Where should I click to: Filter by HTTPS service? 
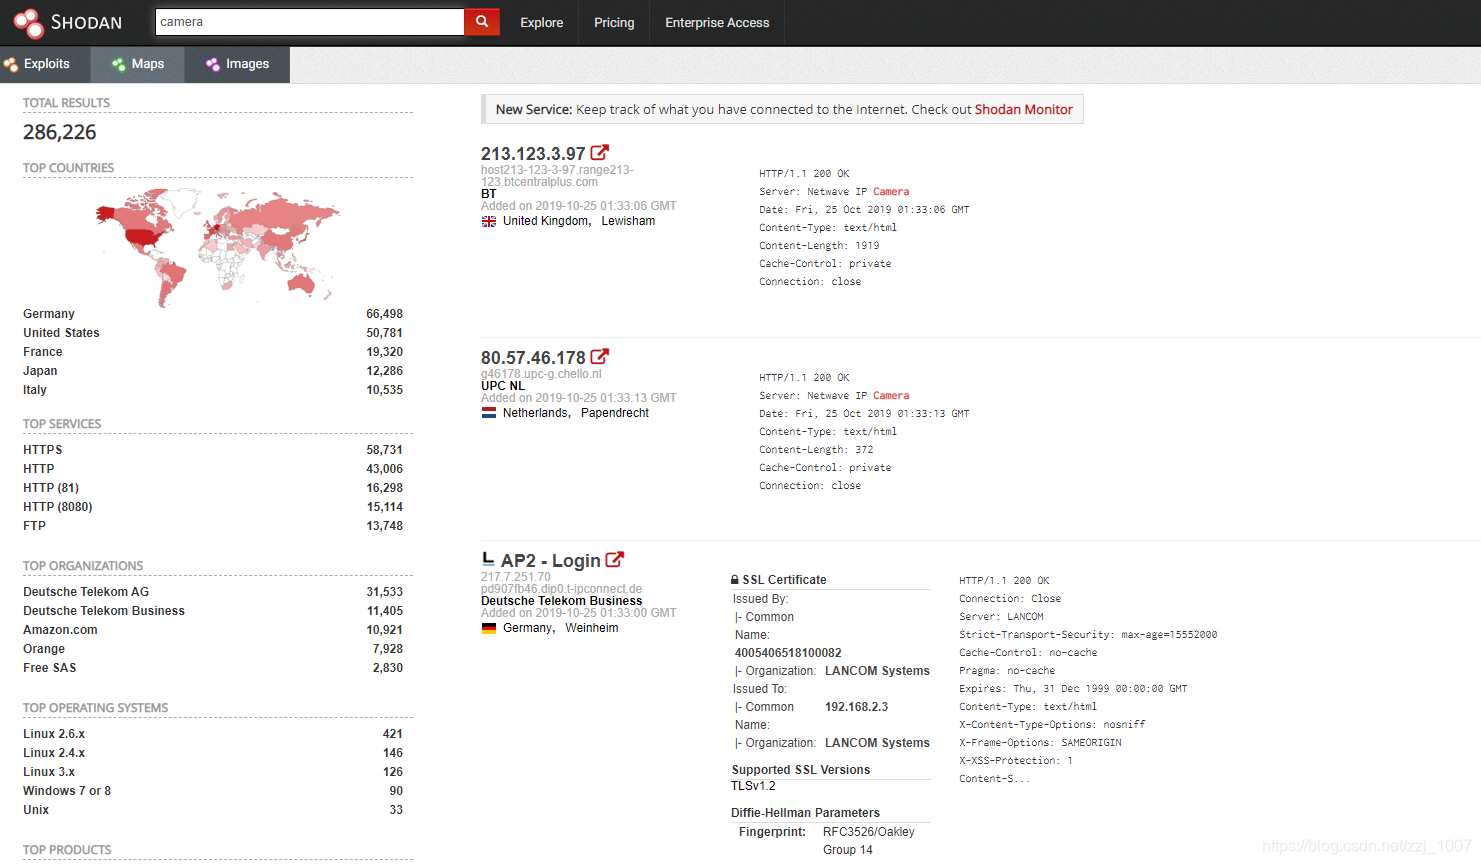coord(43,450)
